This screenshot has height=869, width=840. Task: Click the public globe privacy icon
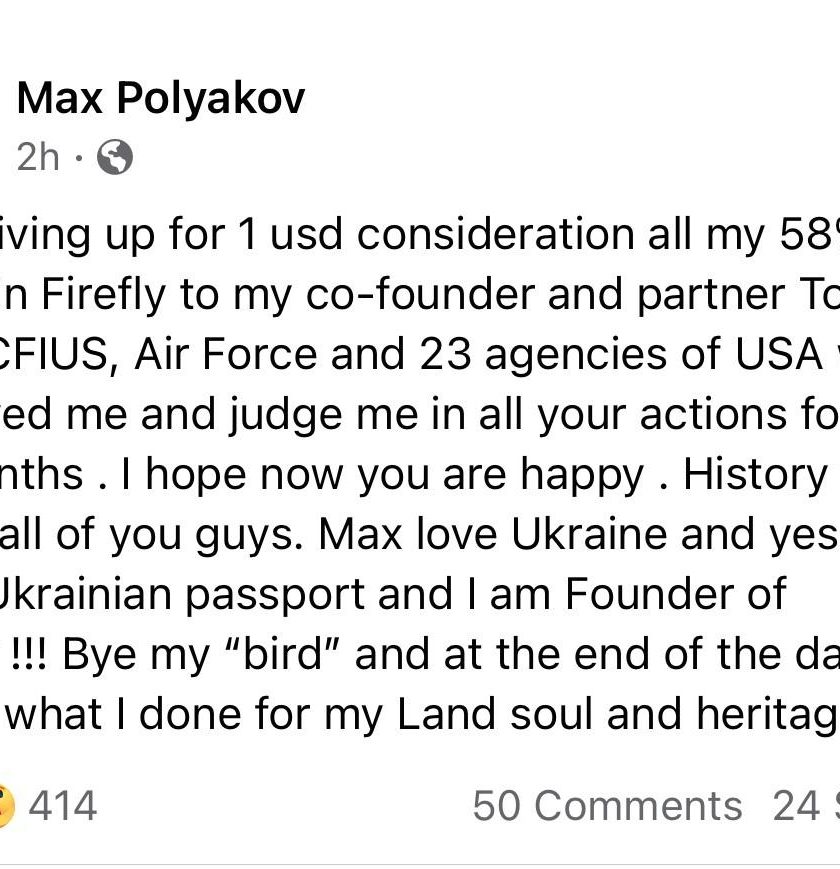pos(115,157)
